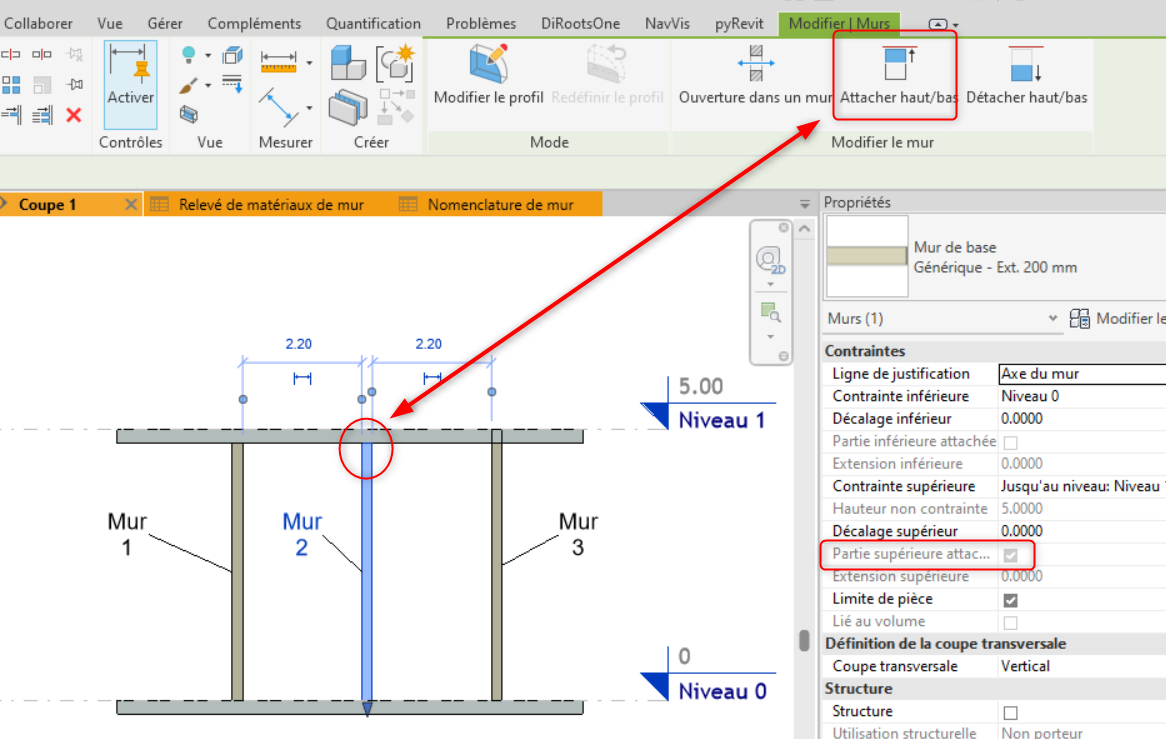Click the red X delete icon
Viewport: 1166px width, 739px height.
point(74,115)
